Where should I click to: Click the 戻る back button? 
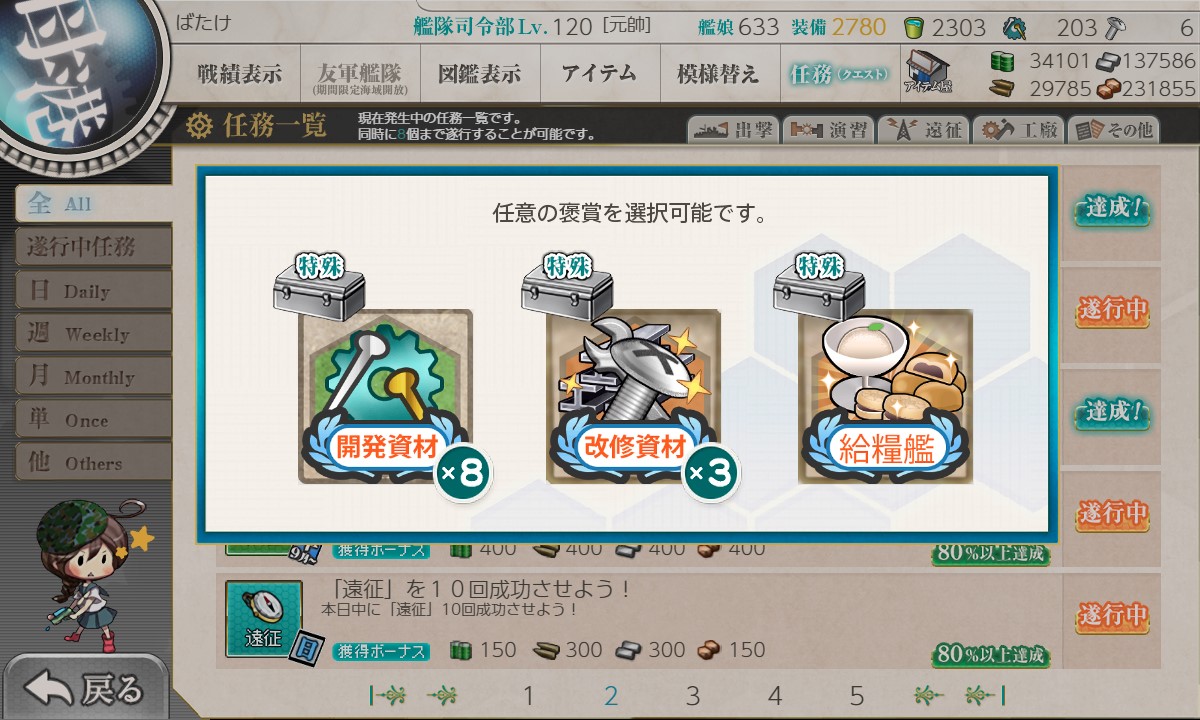pyautogui.click(x=84, y=689)
